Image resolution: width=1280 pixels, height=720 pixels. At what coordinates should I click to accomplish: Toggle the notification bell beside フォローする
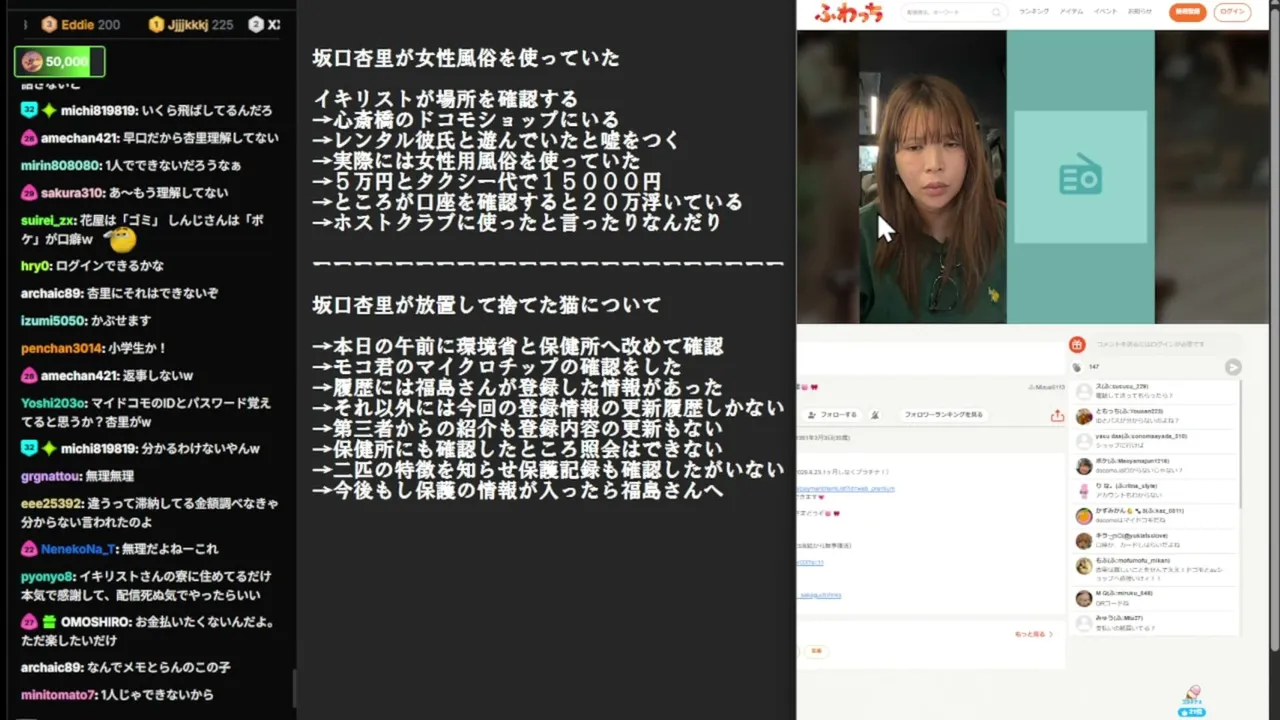tap(875, 414)
